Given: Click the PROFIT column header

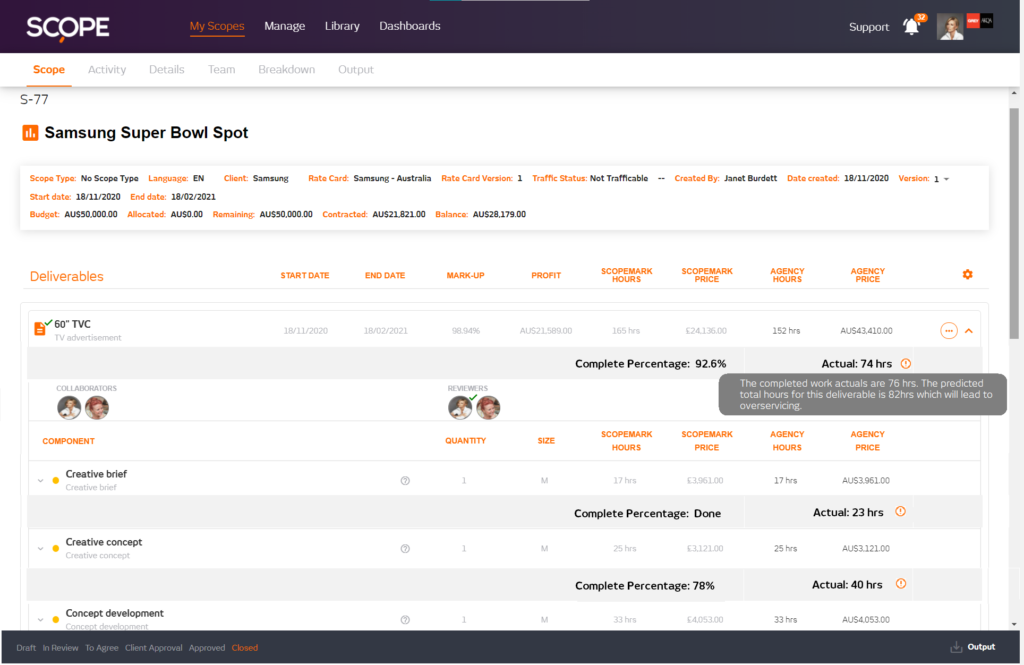Looking at the screenshot, I should coord(546,276).
